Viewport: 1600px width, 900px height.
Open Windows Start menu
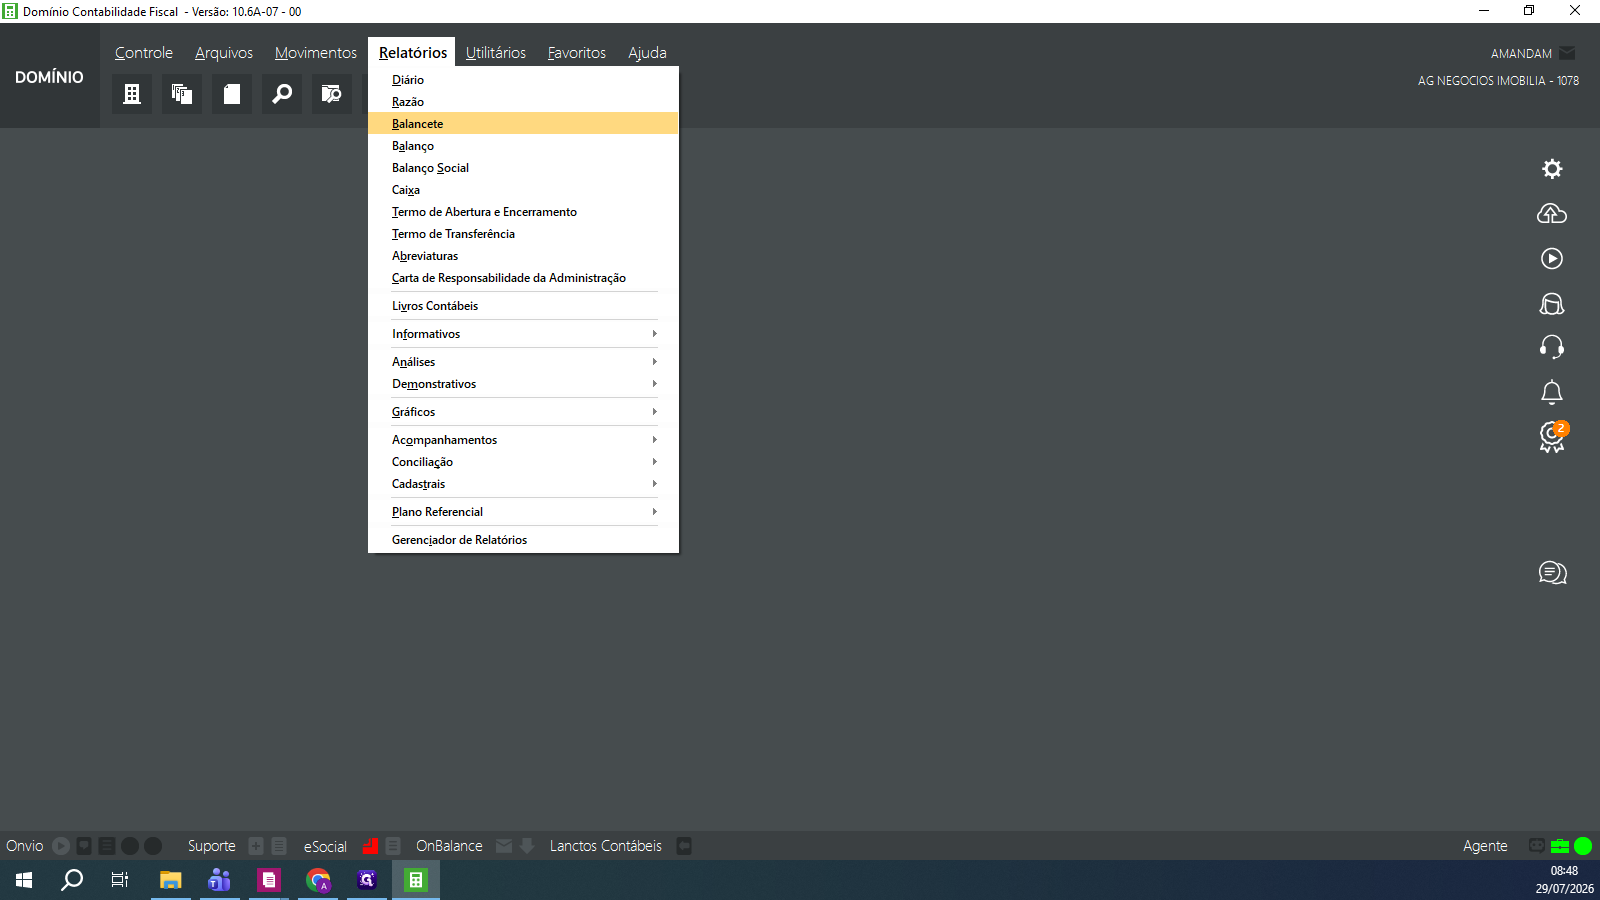(24, 880)
